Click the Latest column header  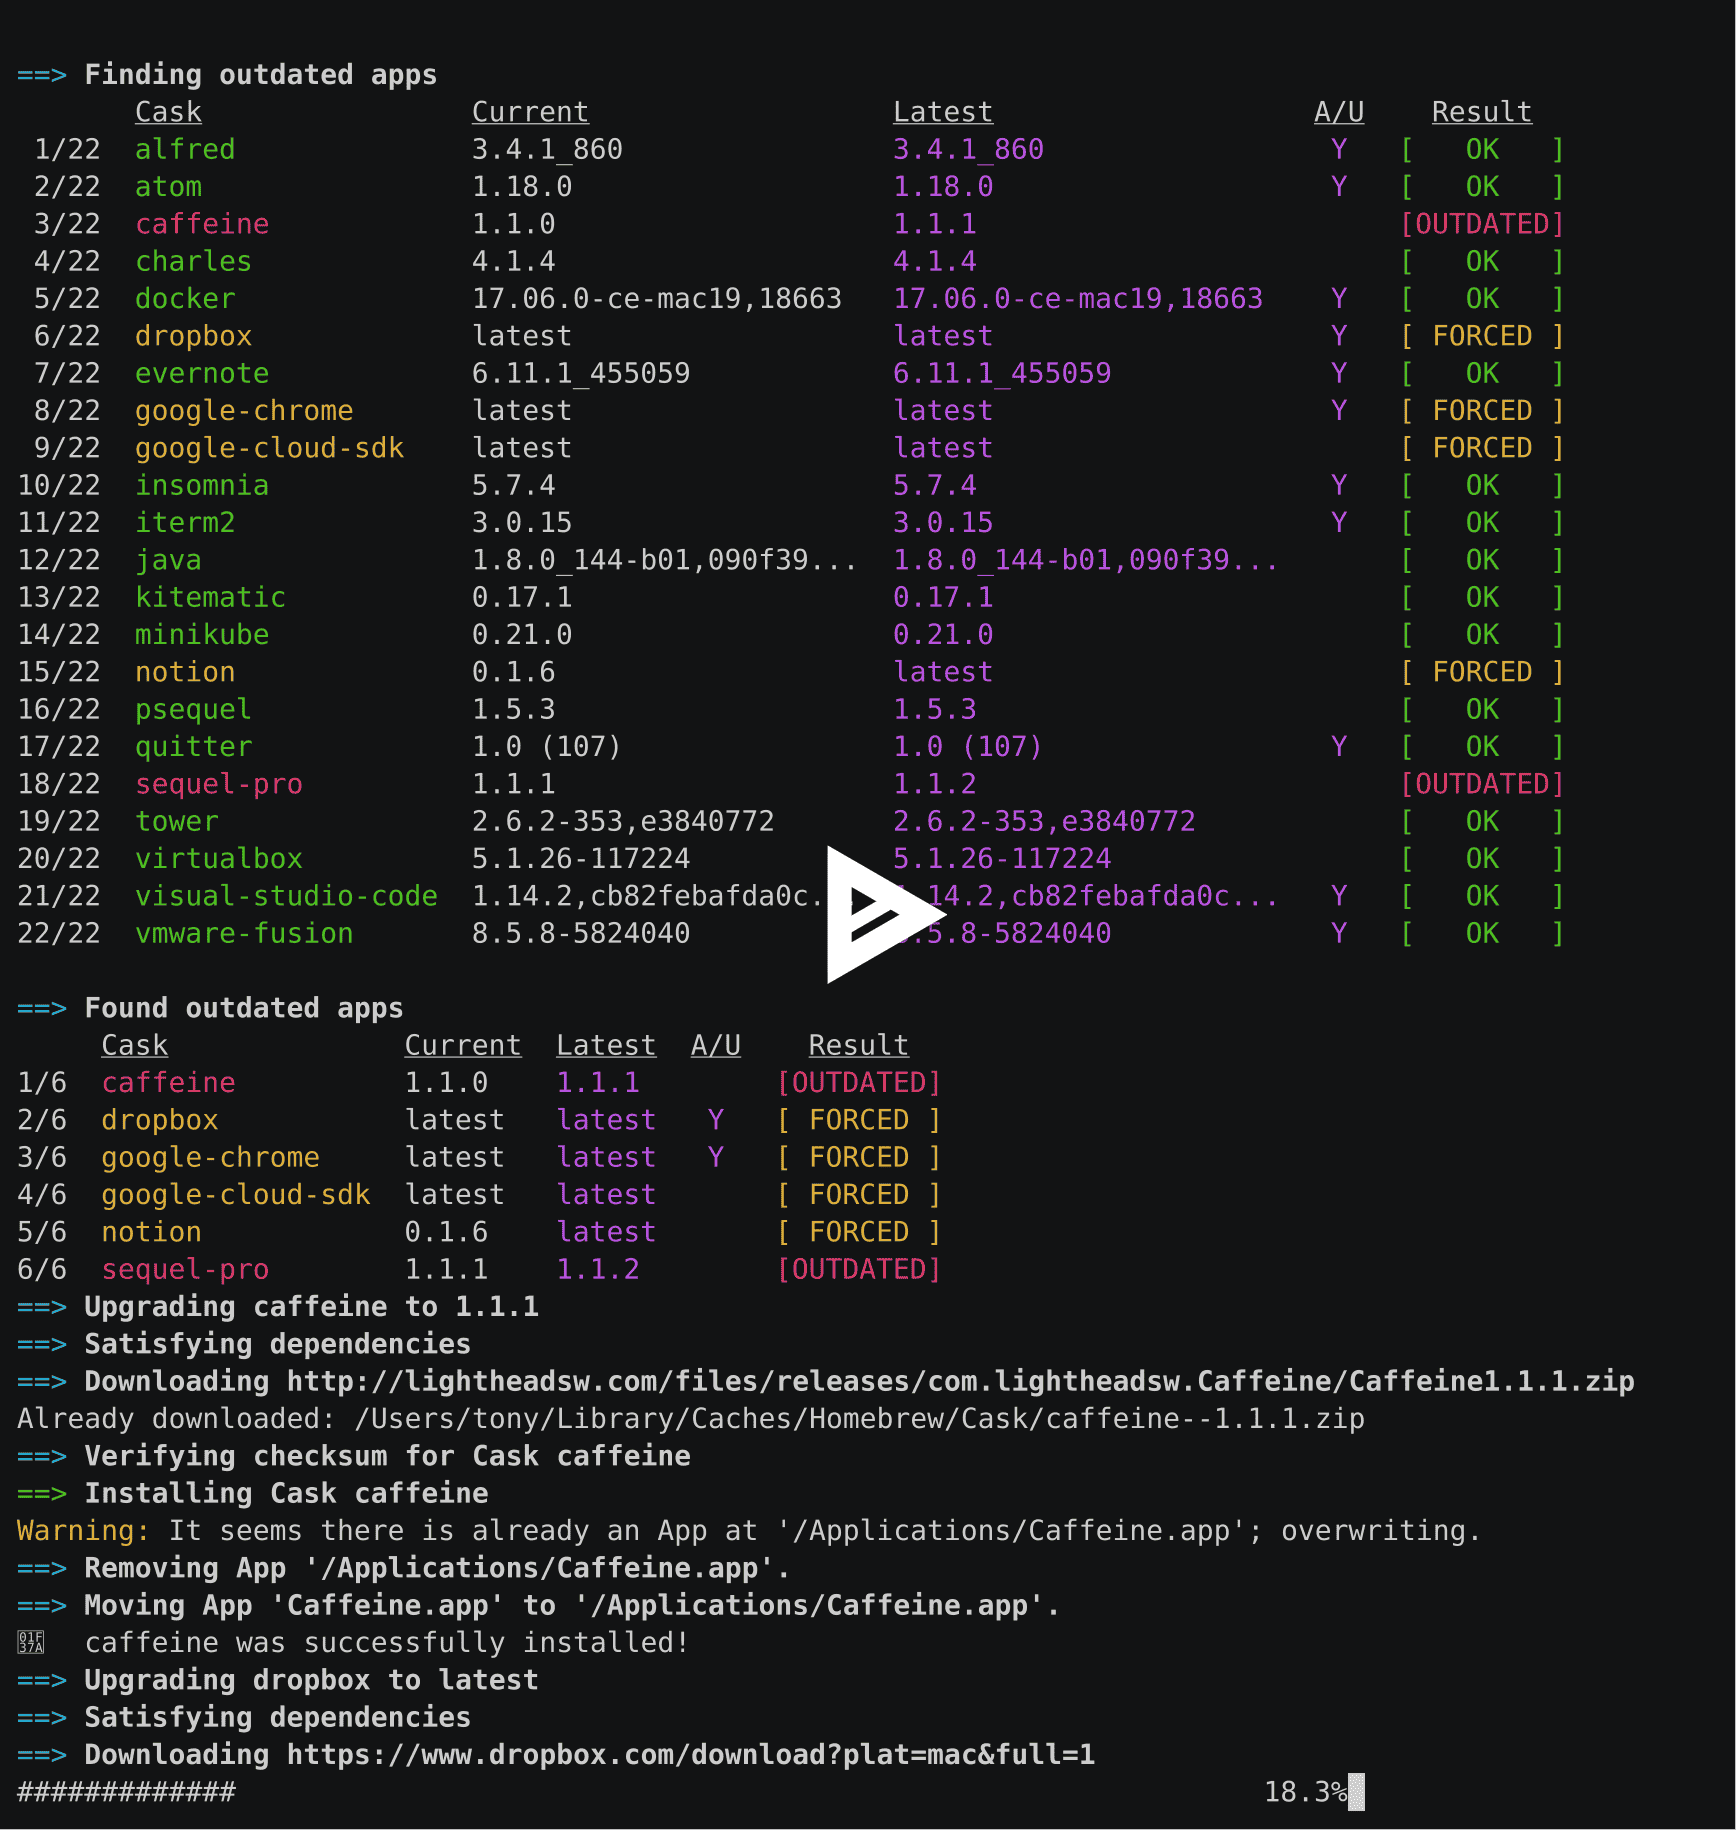[x=942, y=111]
